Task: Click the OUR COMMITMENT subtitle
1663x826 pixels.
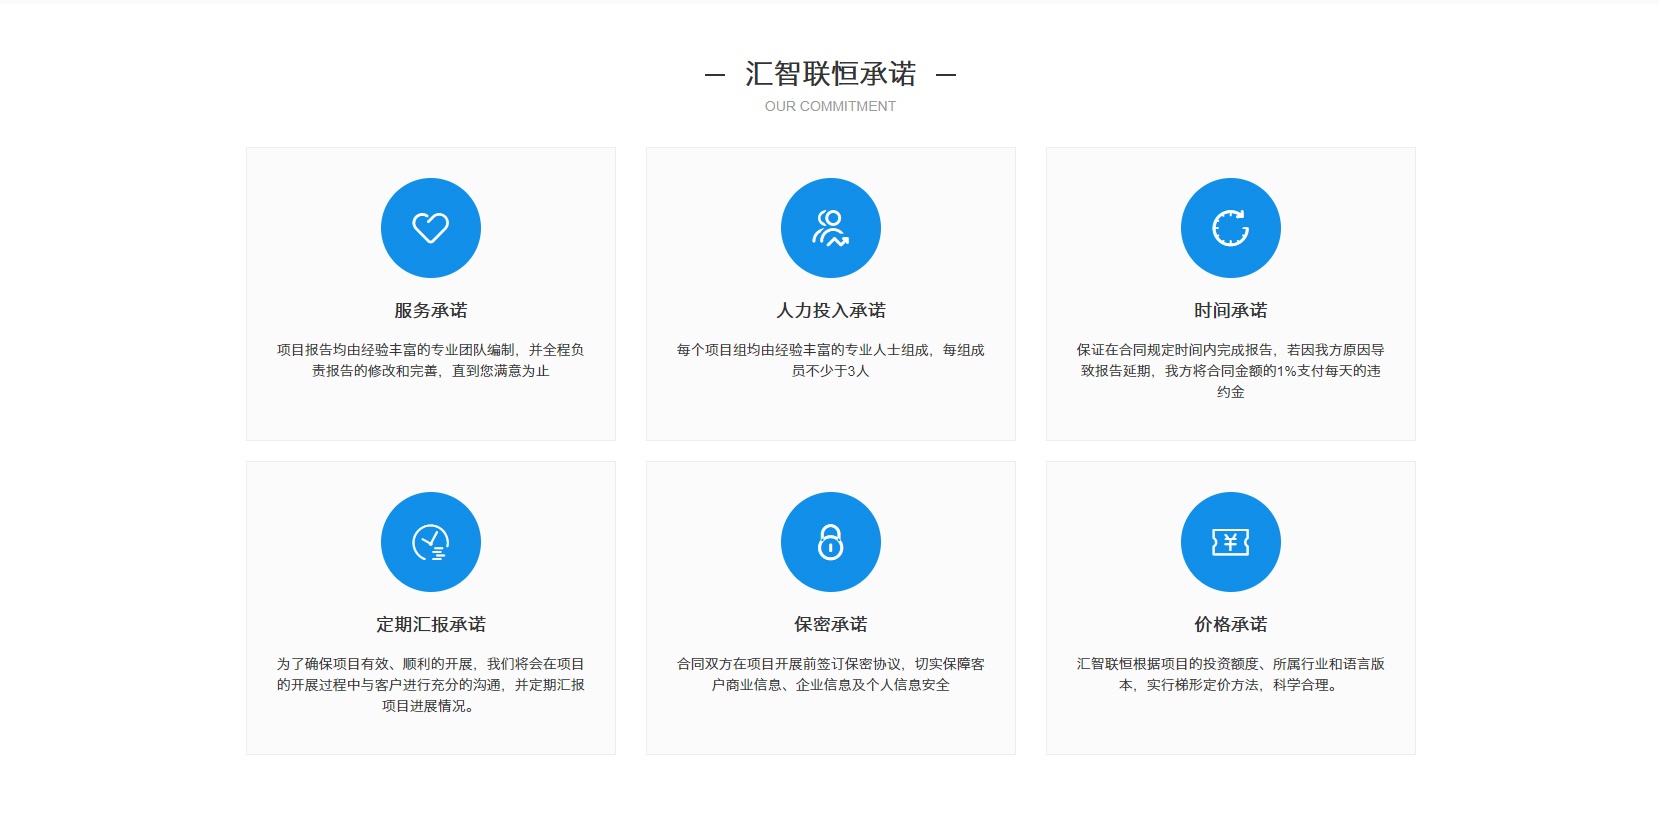Action: pos(830,106)
